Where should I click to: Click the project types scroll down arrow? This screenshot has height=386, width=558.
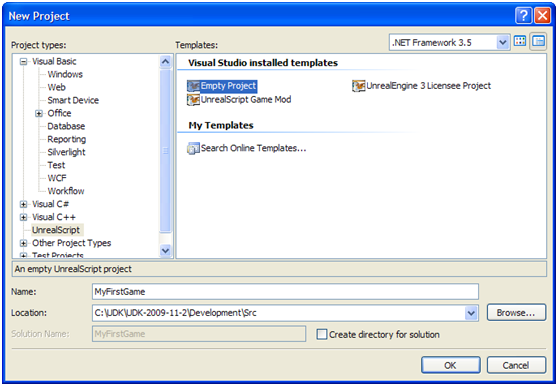pos(165,250)
